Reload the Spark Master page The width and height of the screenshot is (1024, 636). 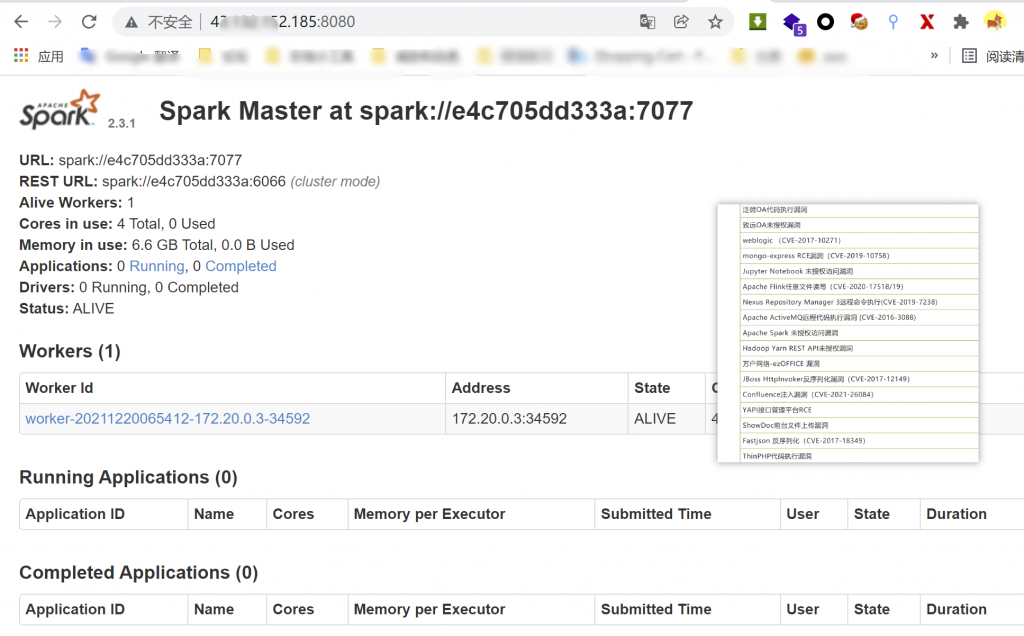click(x=89, y=22)
